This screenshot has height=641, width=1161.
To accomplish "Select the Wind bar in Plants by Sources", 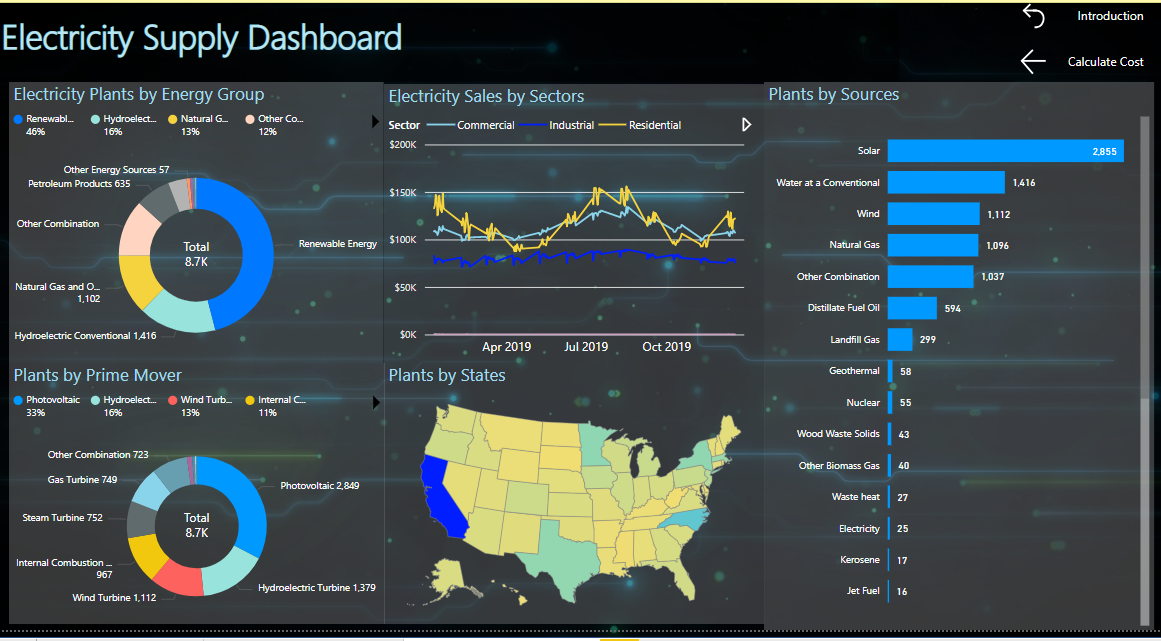I will point(934,214).
